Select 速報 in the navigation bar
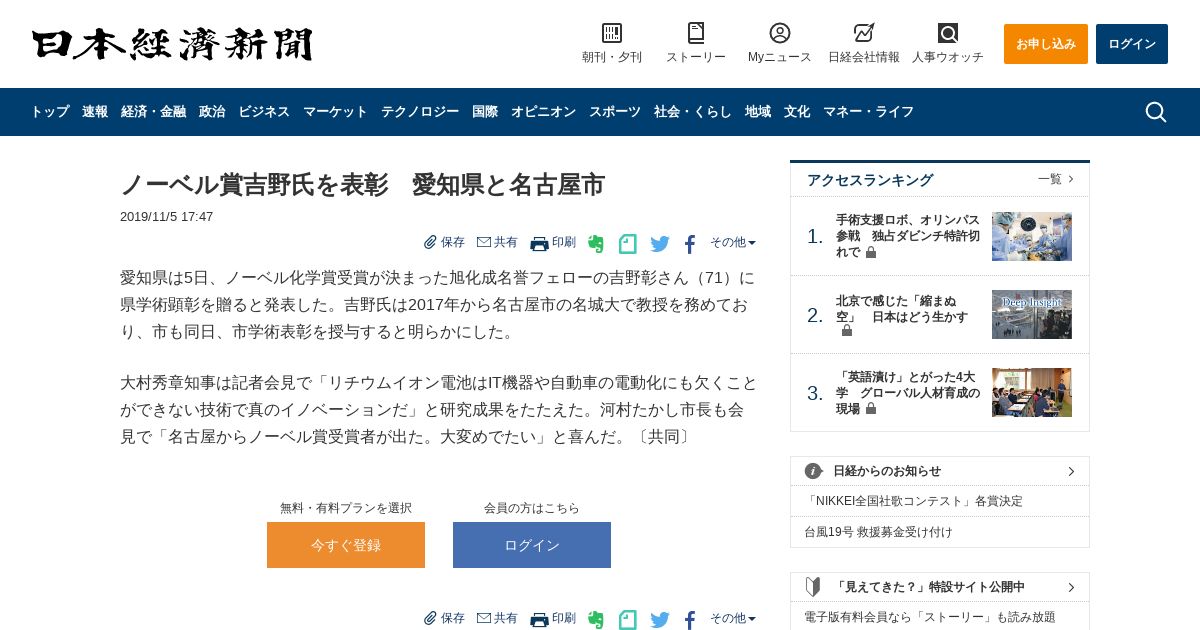 click(95, 112)
